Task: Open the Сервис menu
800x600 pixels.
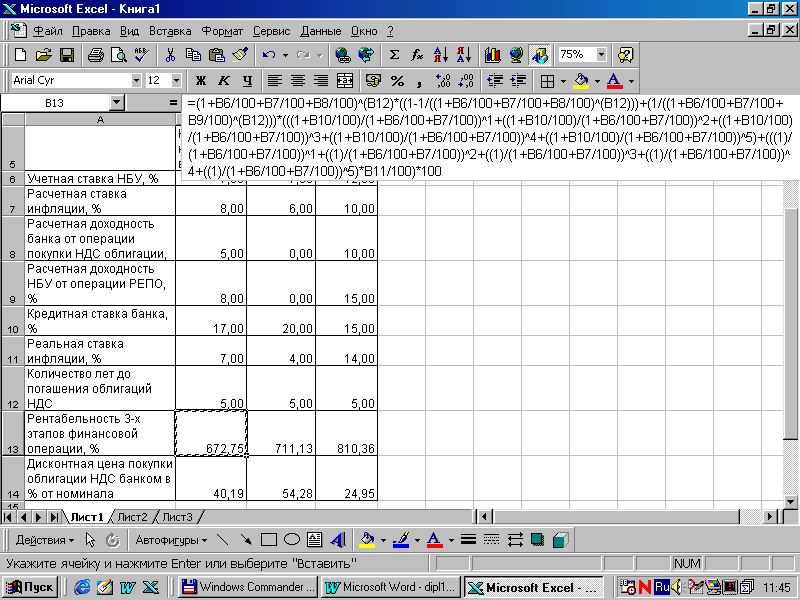Action: pyautogui.click(x=271, y=31)
